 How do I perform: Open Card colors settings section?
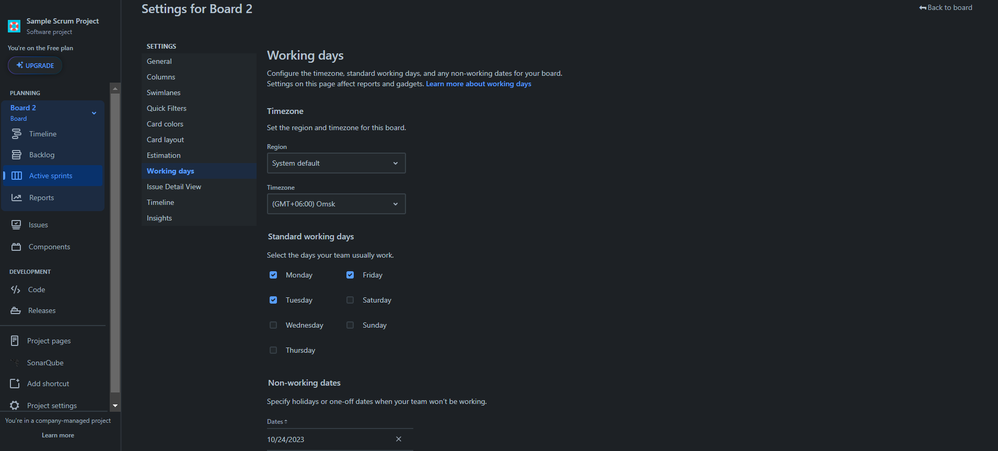click(199, 124)
